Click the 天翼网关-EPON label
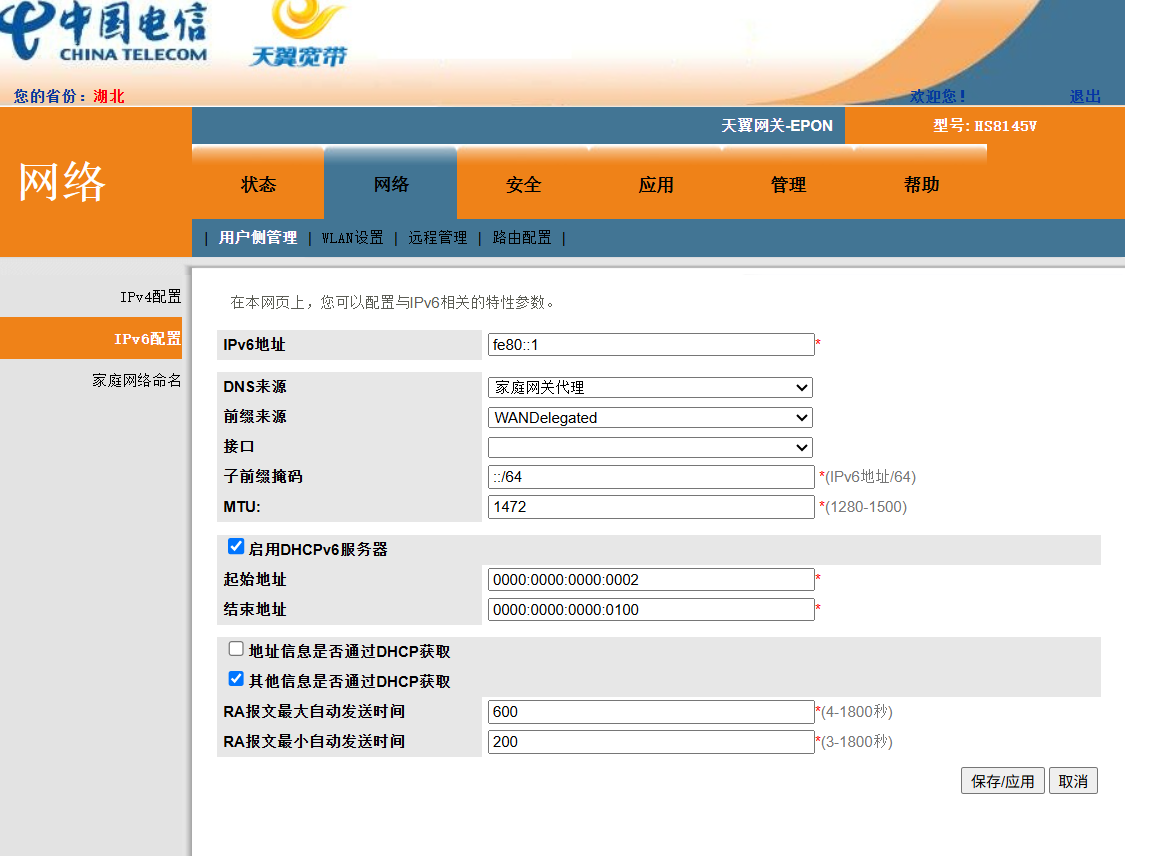 tap(777, 126)
